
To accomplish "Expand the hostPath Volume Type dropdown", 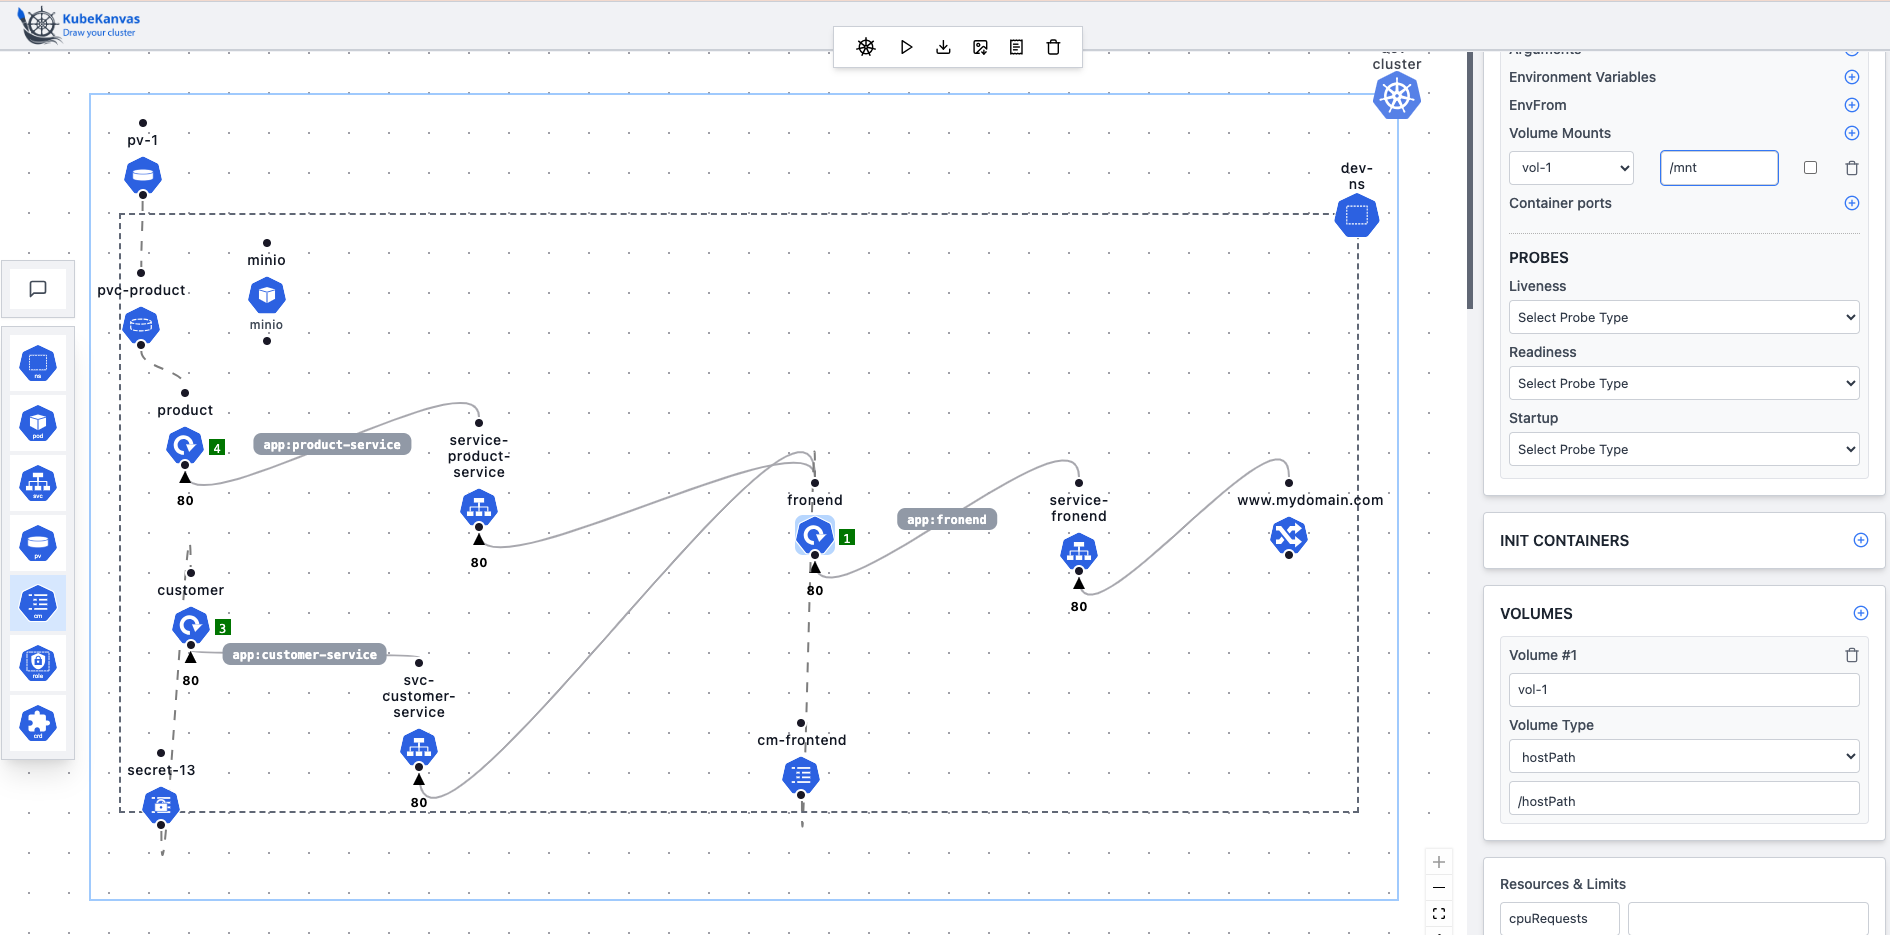I will click(1683, 757).
